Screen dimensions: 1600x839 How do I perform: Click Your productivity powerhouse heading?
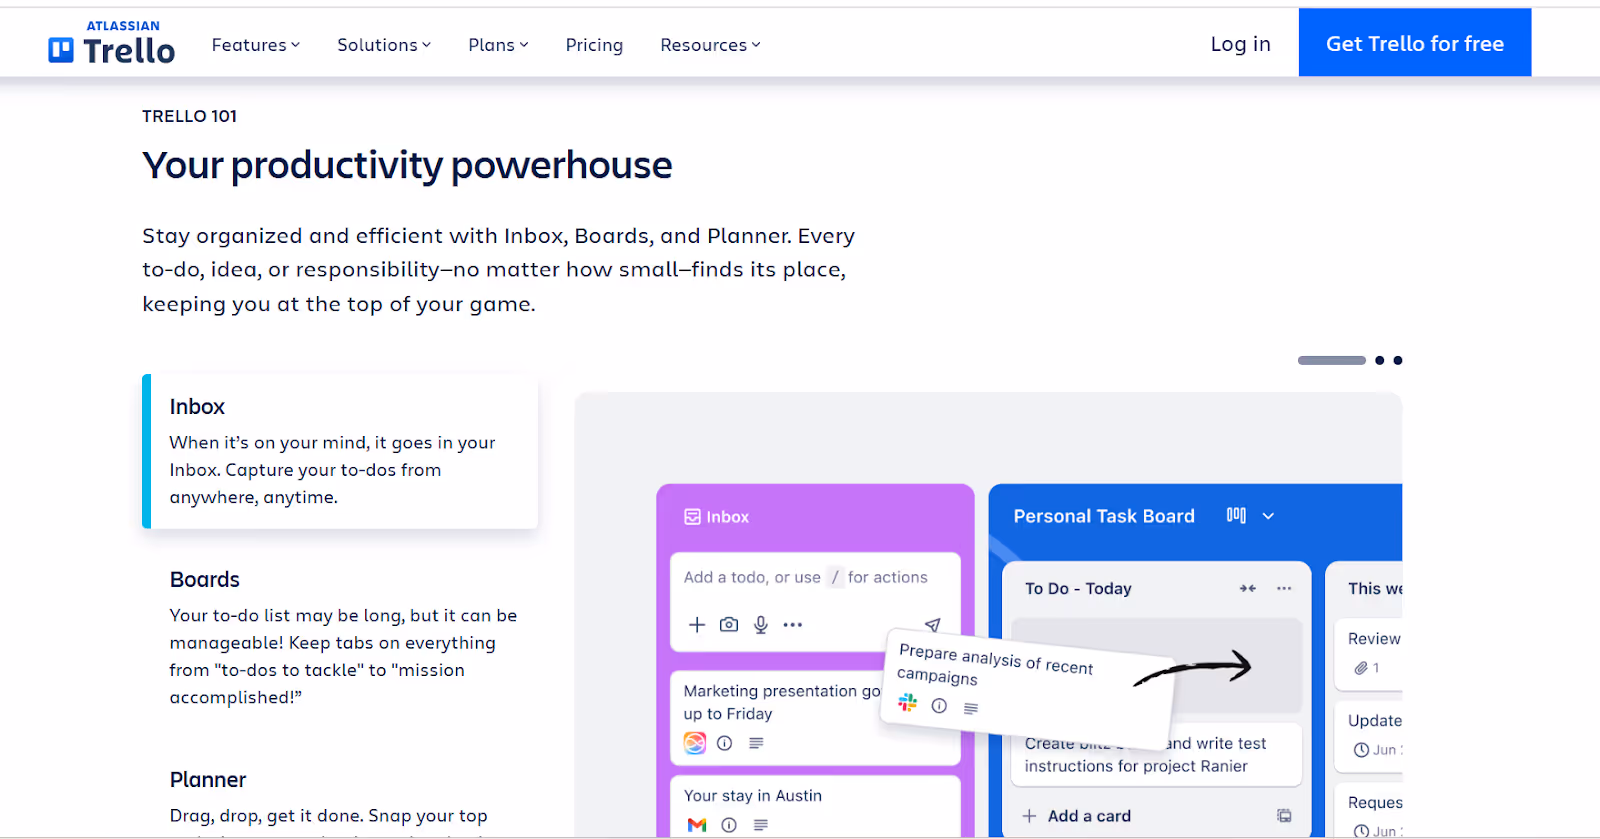click(407, 166)
